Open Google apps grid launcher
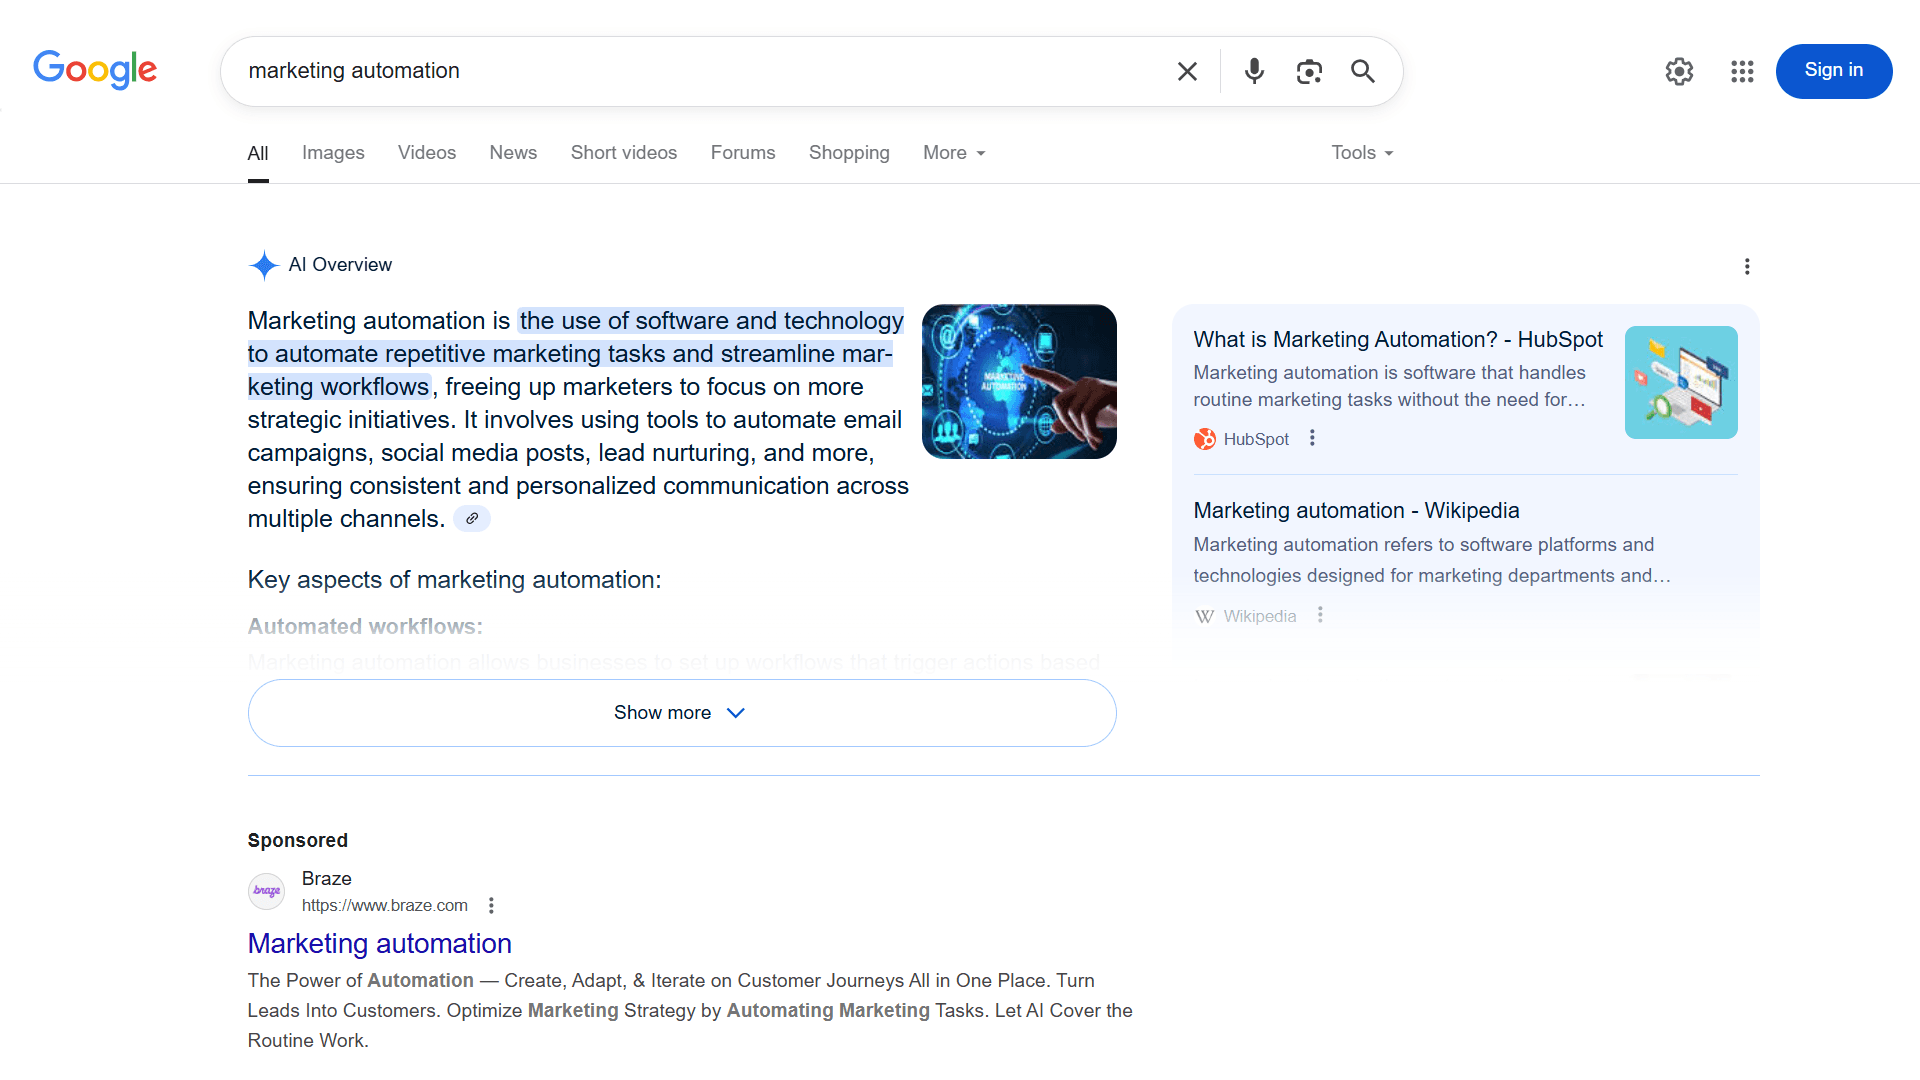1920x1080 pixels. coord(1742,71)
